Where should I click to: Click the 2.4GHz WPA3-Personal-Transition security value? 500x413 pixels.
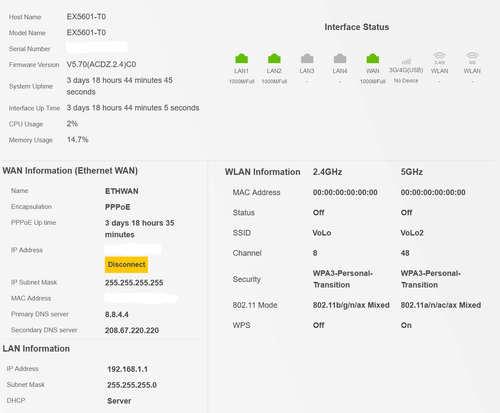pos(343,279)
